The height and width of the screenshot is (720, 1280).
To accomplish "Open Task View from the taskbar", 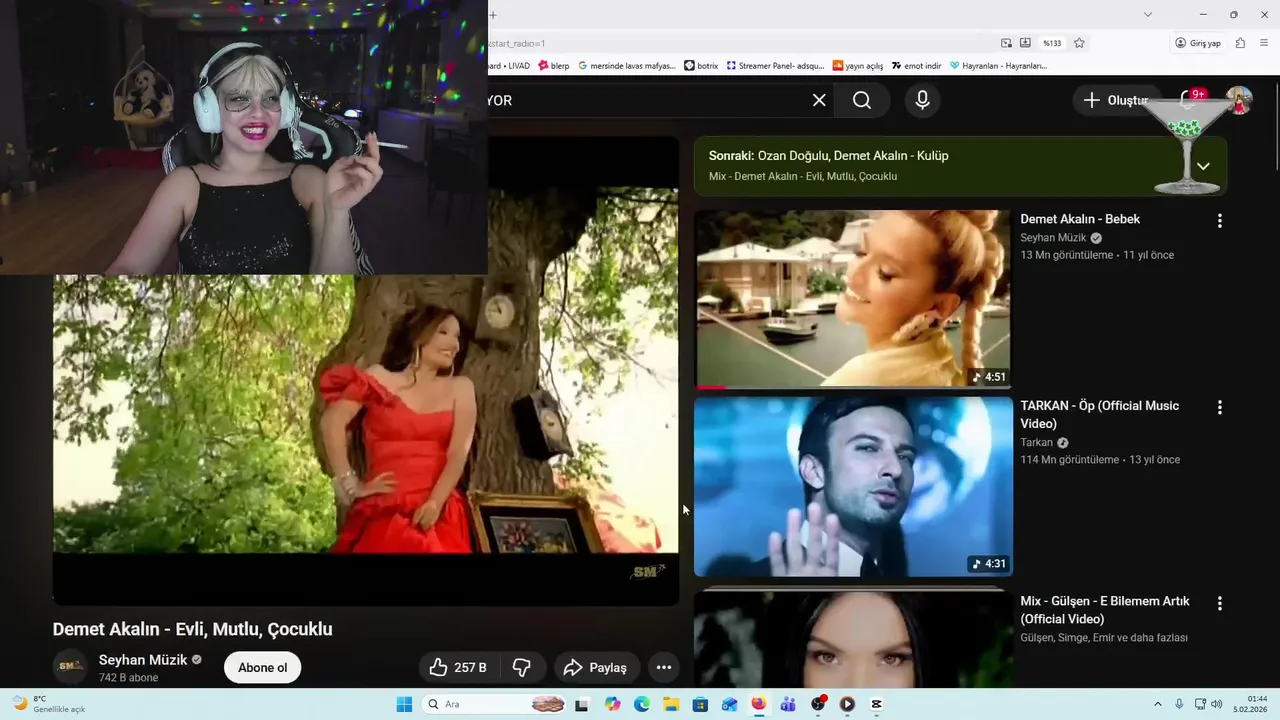I will [582, 704].
